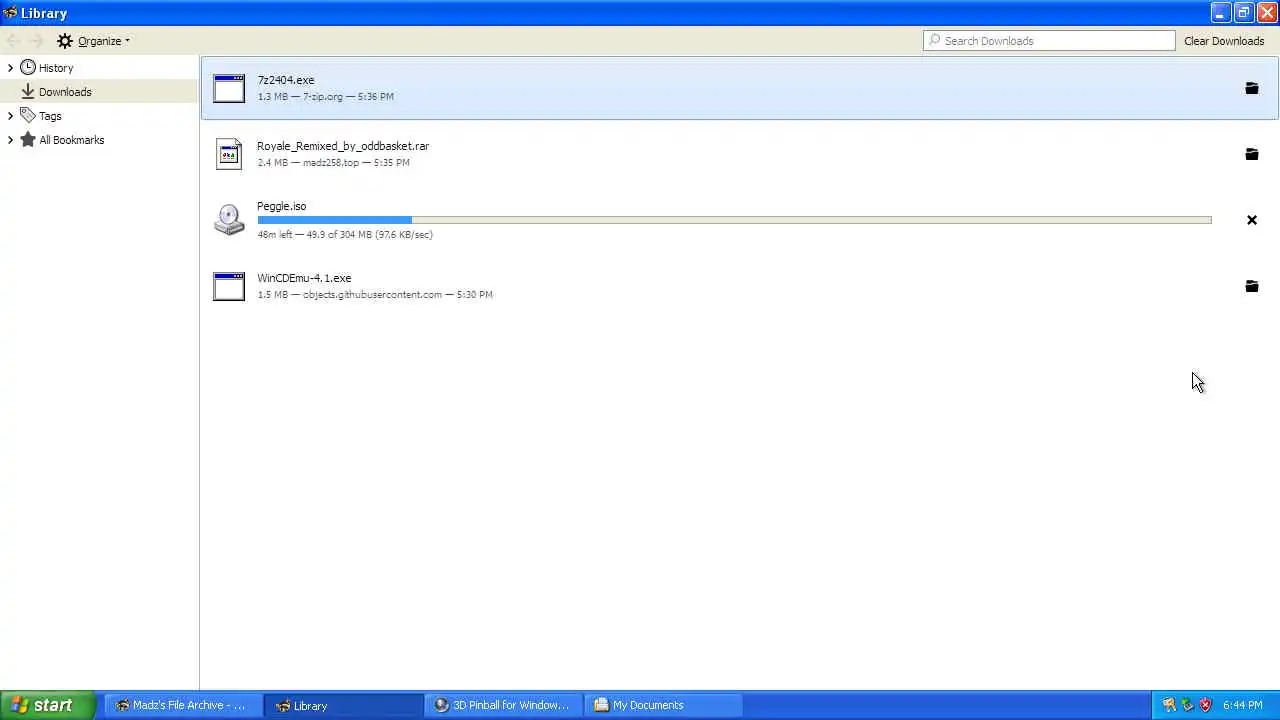
Task: Select History in the sidebar
Action: click(x=56, y=68)
